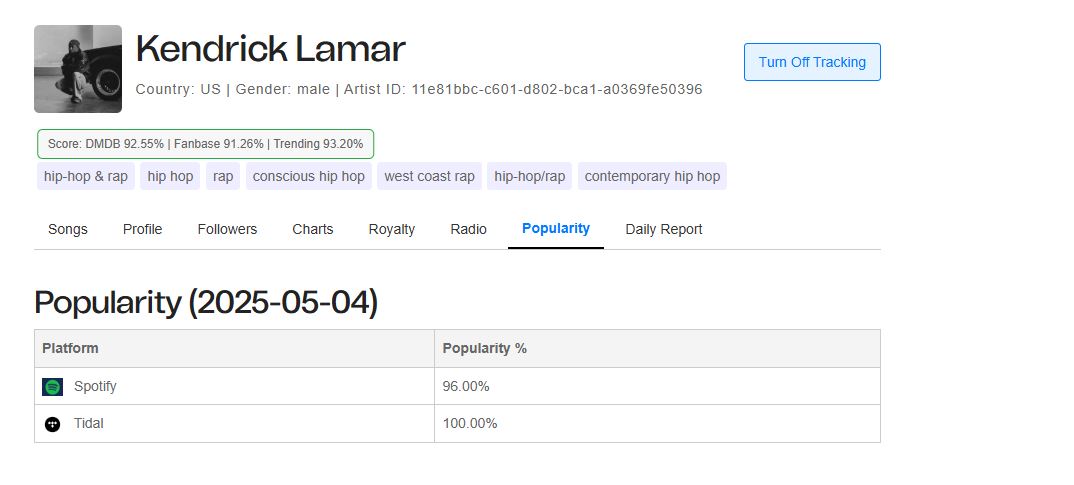Choose the 'contemporary hip hop' genre tag
The width and height of the screenshot is (1074, 485).
[x=652, y=176]
